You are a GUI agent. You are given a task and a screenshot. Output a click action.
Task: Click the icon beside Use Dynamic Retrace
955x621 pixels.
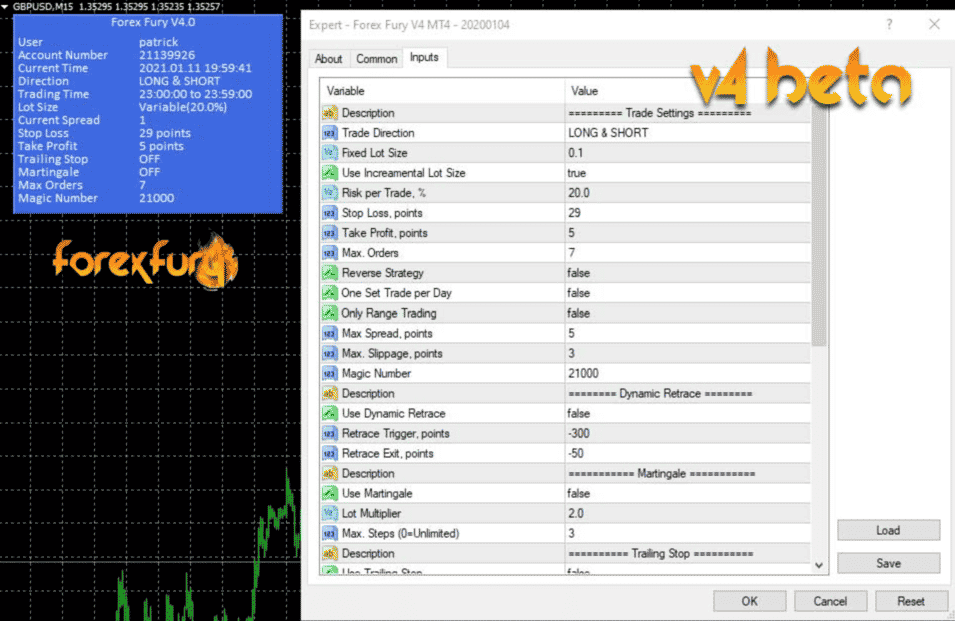(x=329, y=414)
